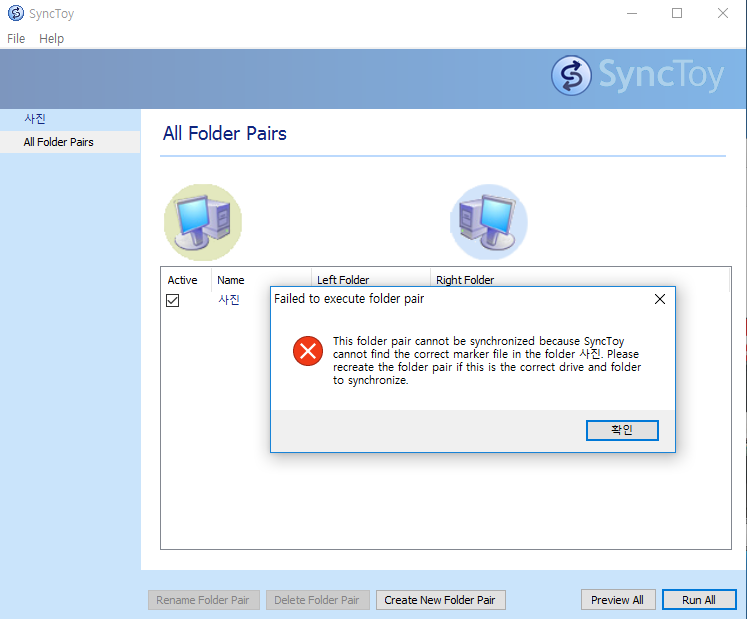Click the left folder computer icon
The image size is (747, 619).
(203, 222)
